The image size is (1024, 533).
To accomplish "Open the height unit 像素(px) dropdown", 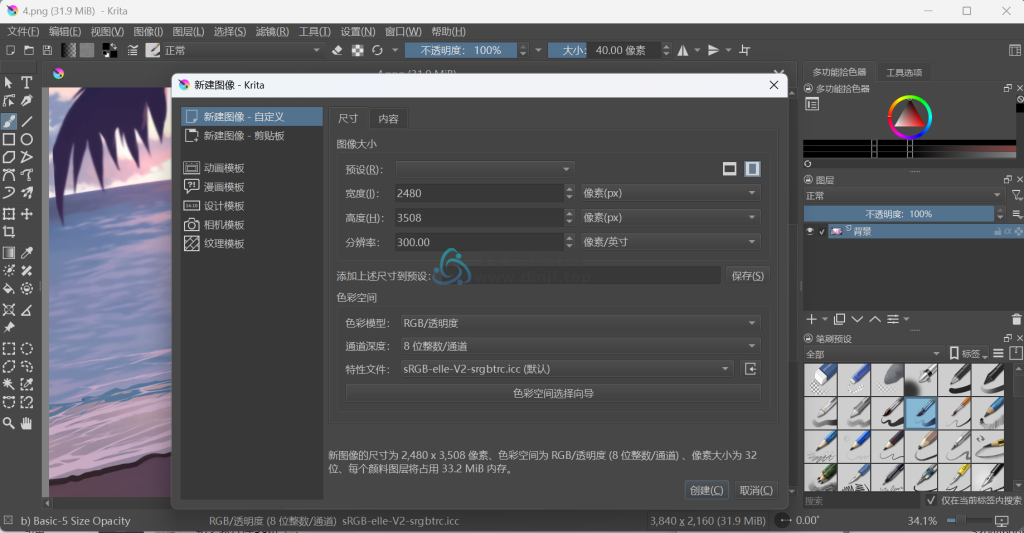I will (670, 218).
